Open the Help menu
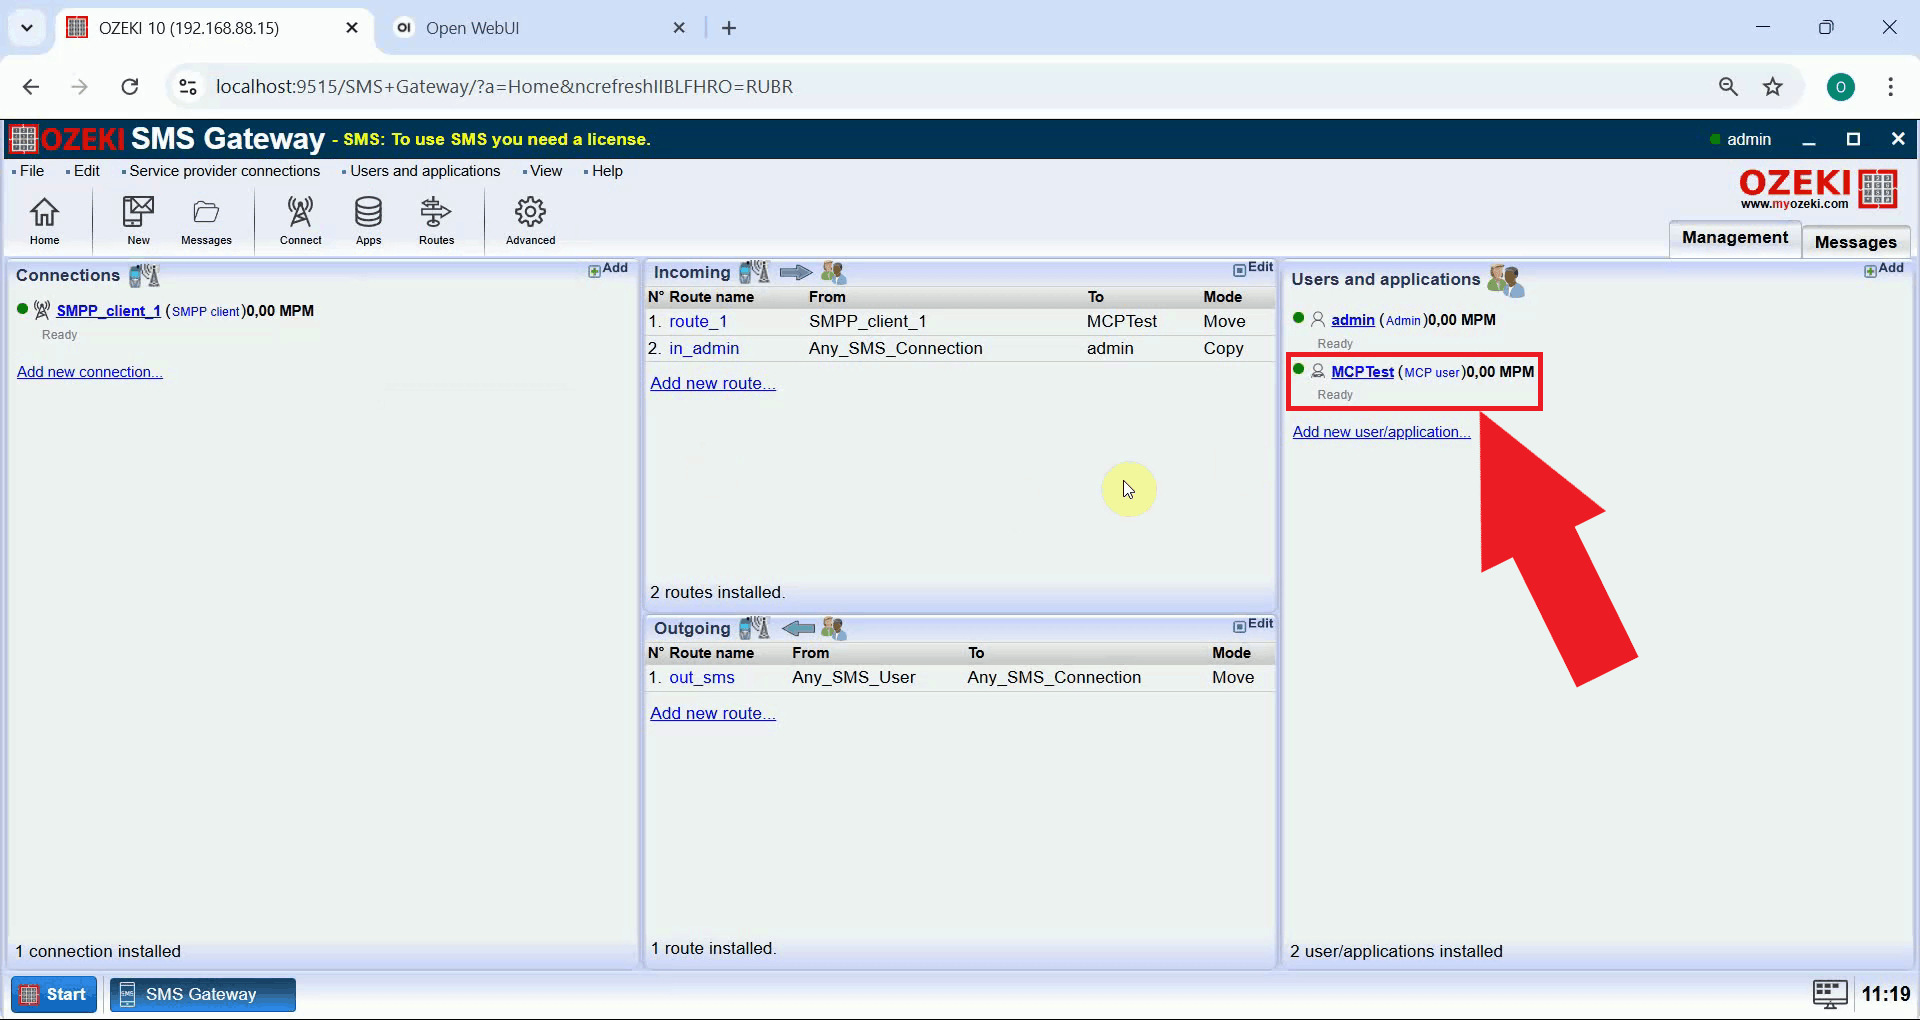This screenshot has height=1020, width=1920. coord(606,171)
